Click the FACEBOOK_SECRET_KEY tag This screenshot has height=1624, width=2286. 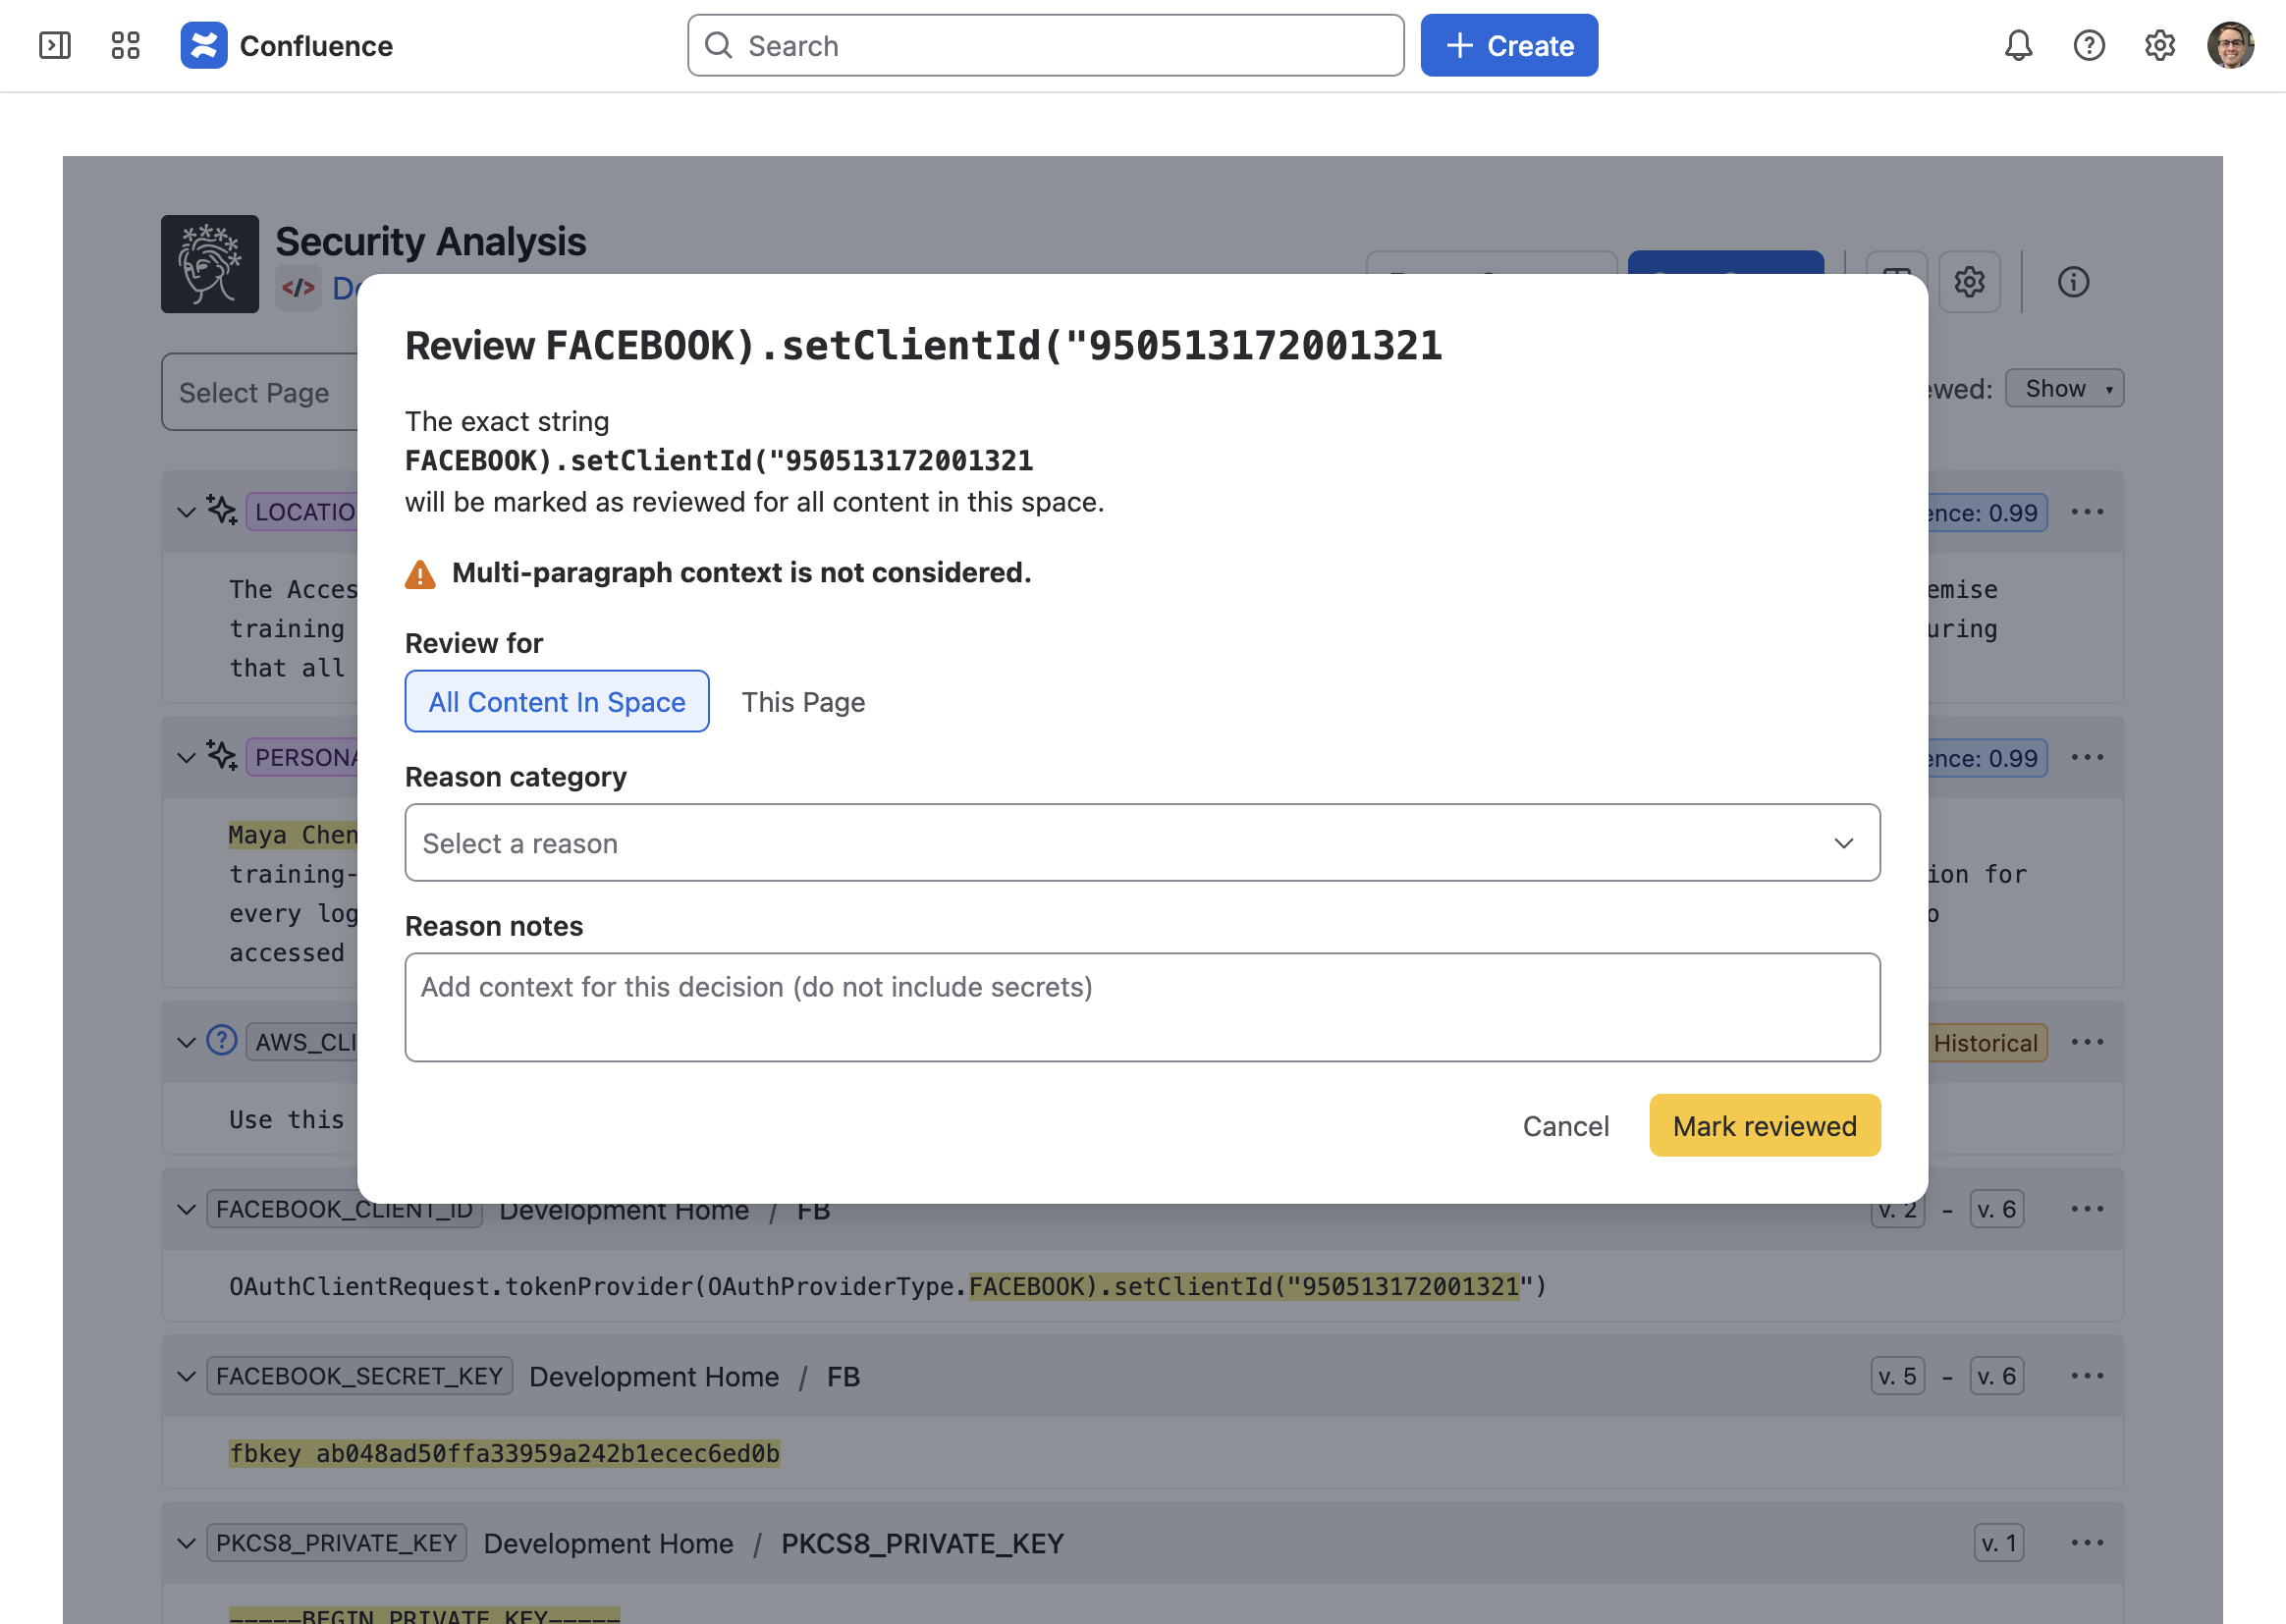(360, 1376)
